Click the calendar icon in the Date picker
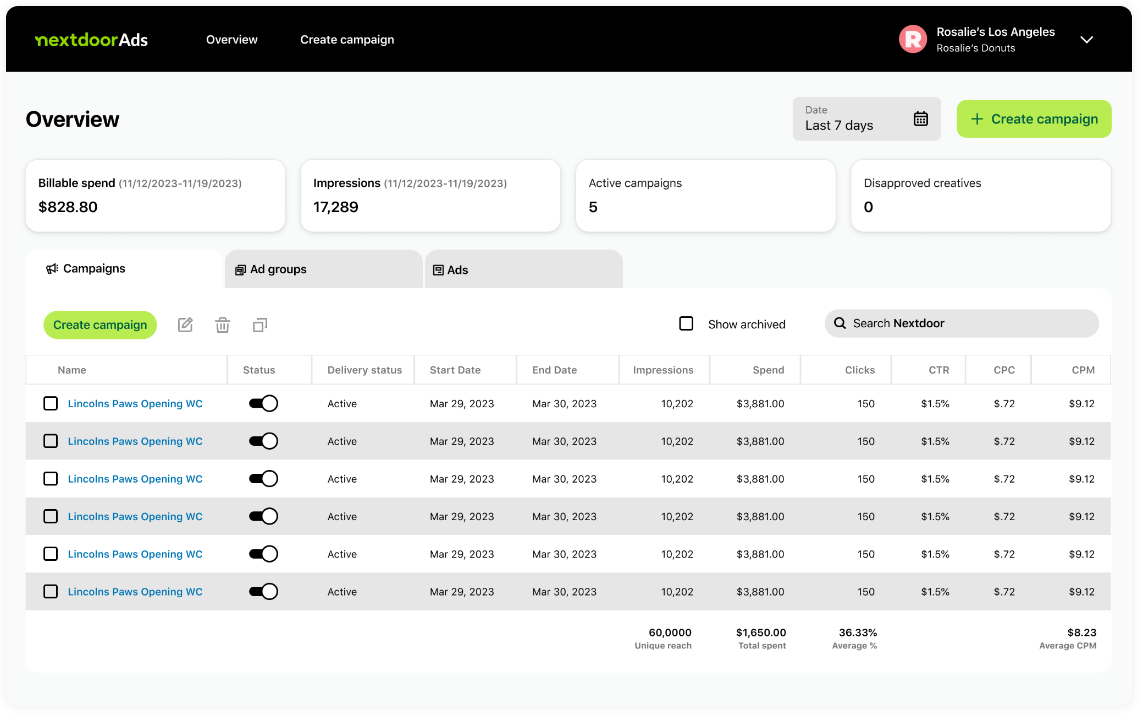Viewport: 1140px width, 718px height. 920,118
